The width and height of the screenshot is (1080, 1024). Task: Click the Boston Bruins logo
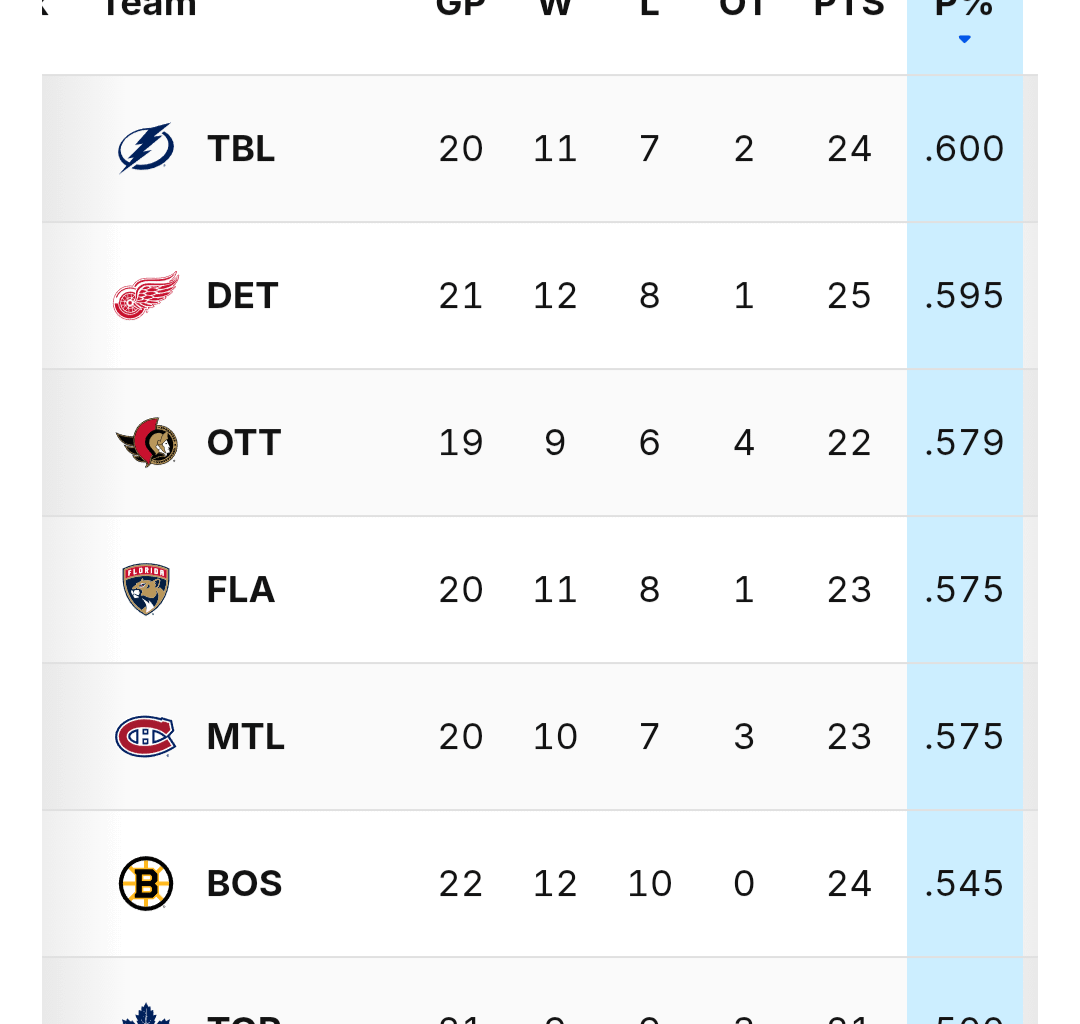click(x=146, y=884)
